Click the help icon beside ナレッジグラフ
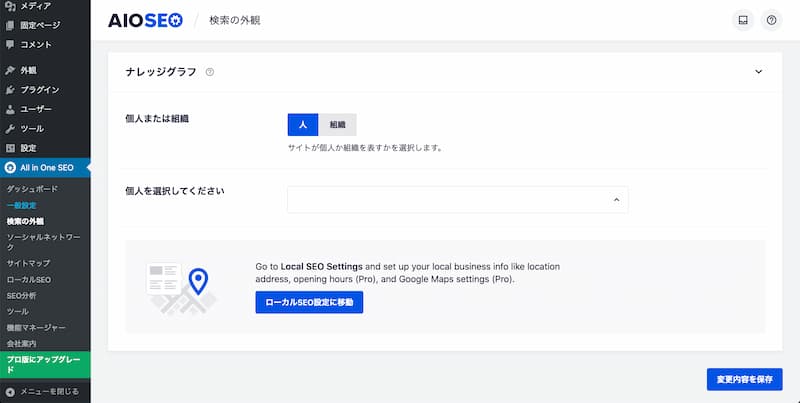800x403 pixels. [x=210, y=72]
